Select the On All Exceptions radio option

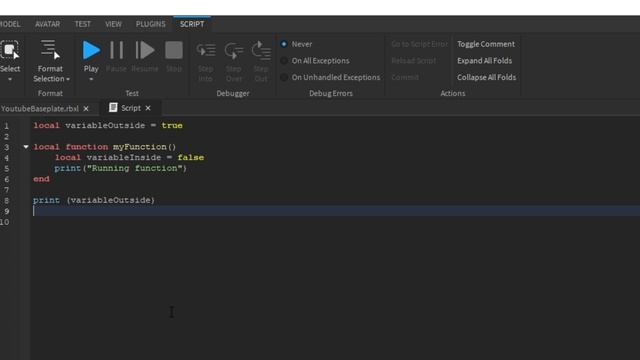point(284,61)
